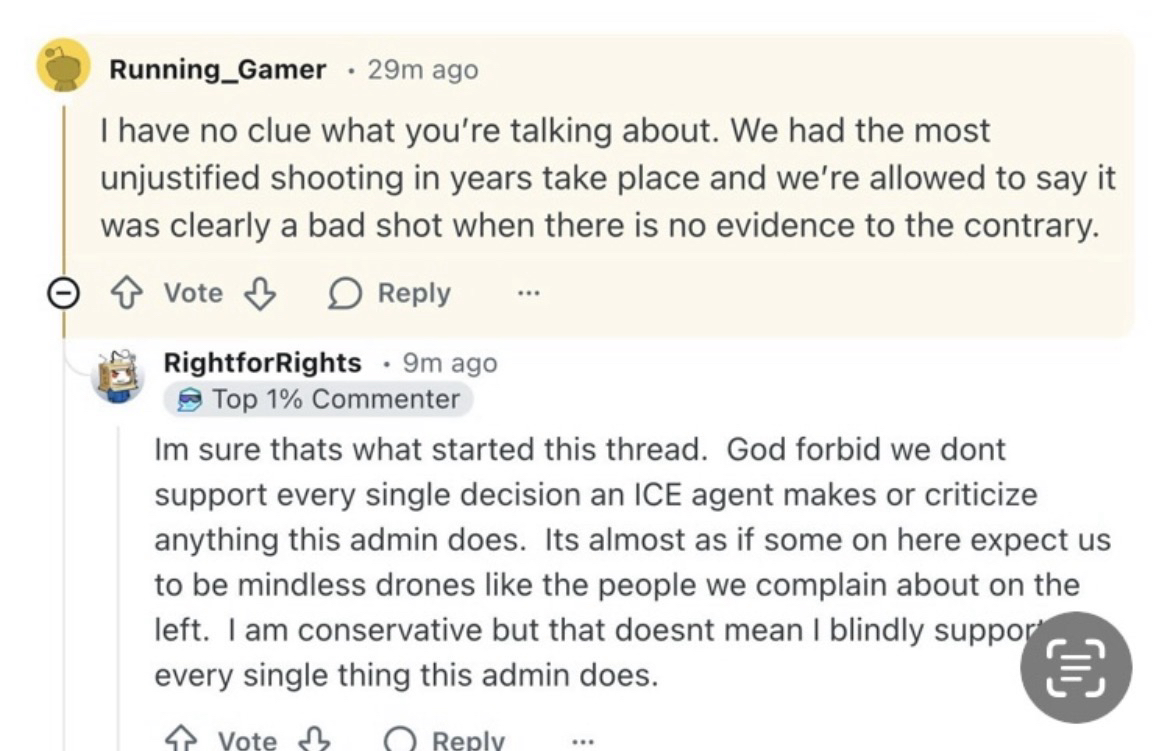Collapse the Running_Gamer comment thread
This screenshot has width=1170, height=751.
pos(63,293)
